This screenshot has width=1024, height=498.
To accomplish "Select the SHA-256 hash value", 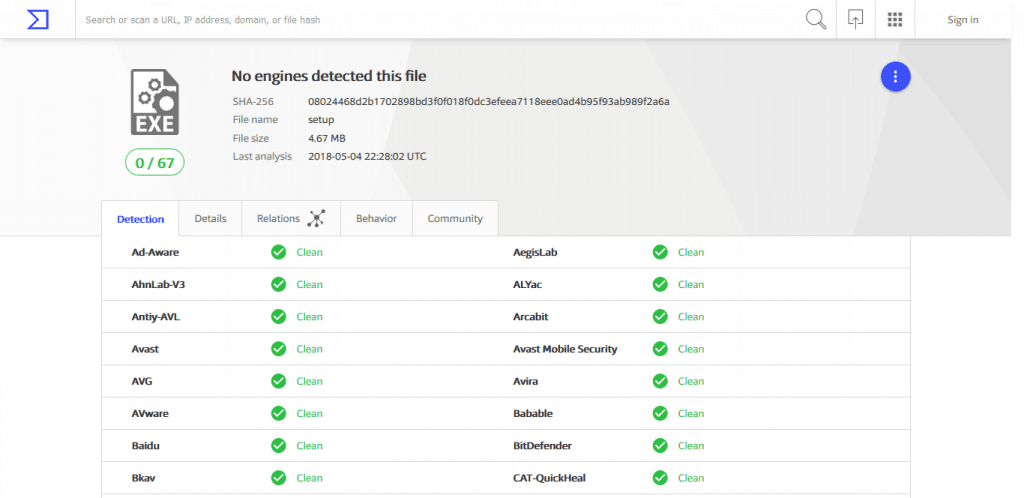I will coord(488,102).
